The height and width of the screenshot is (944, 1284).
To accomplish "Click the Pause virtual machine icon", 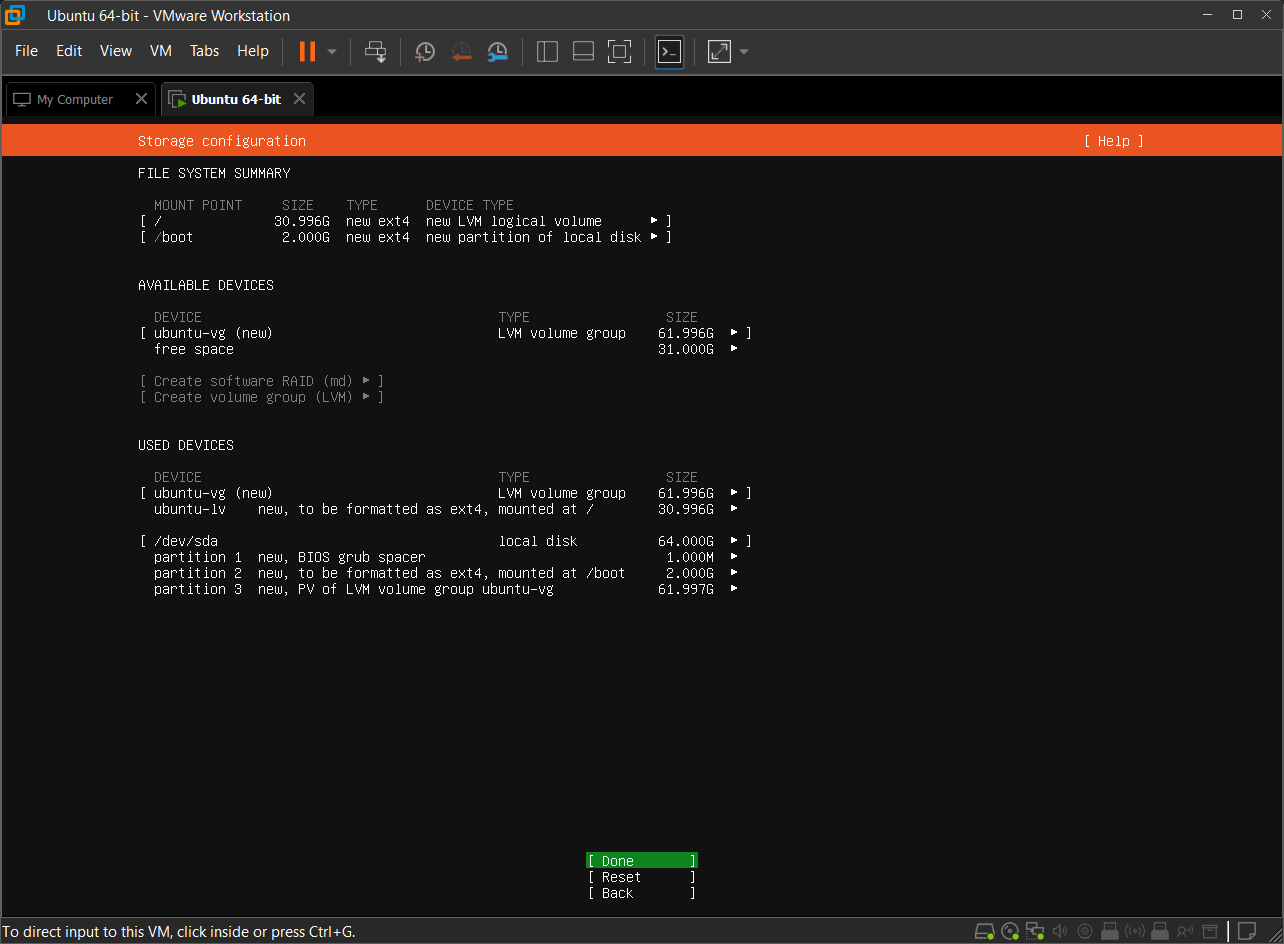I will (x=307, y=51).
